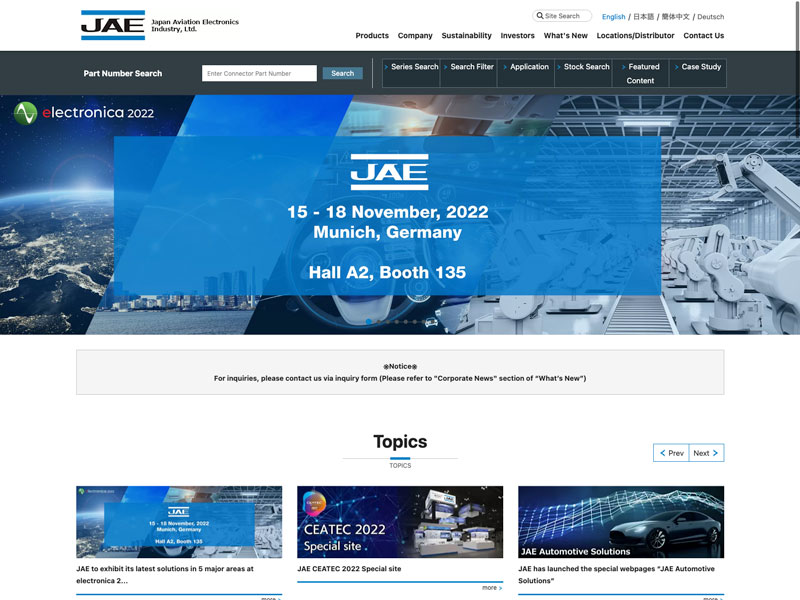The image size is (800, 600).
Task: Switch language to 簡体中文
Action: pos(675,17)
